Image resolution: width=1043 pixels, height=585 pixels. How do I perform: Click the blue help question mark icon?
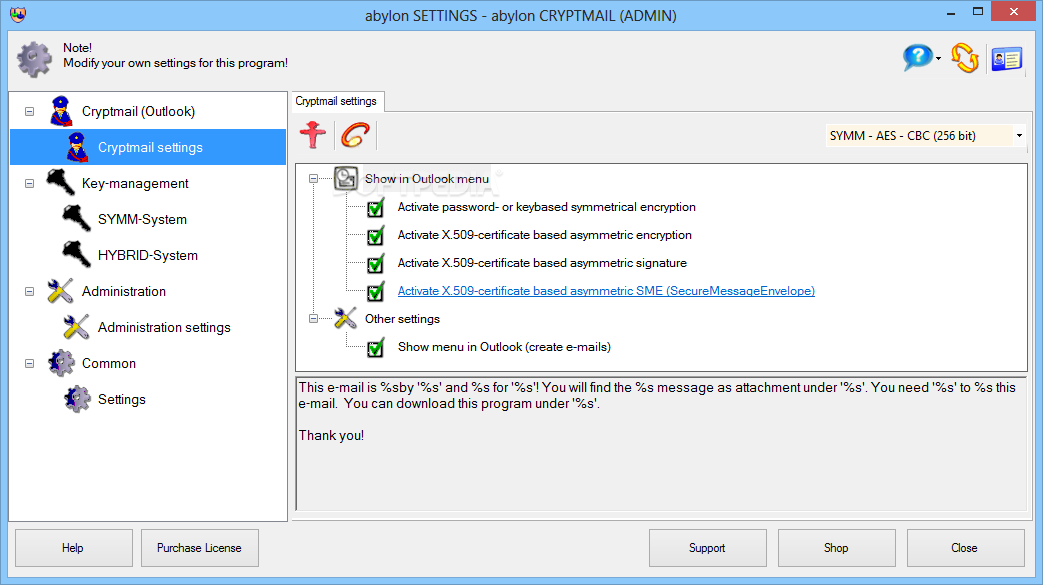point(917,58)
